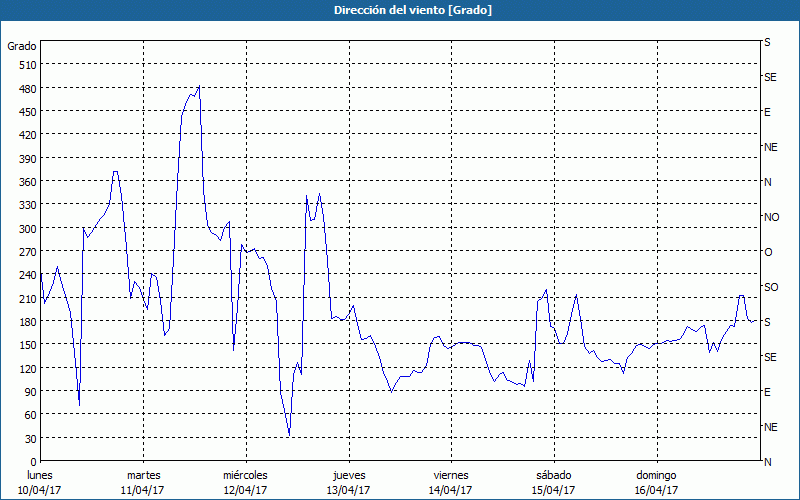Image resolution: width=800 pixels, height=500 pixels.
Task: Select the 'martes' day label
Action: click(x=143, y=475)
